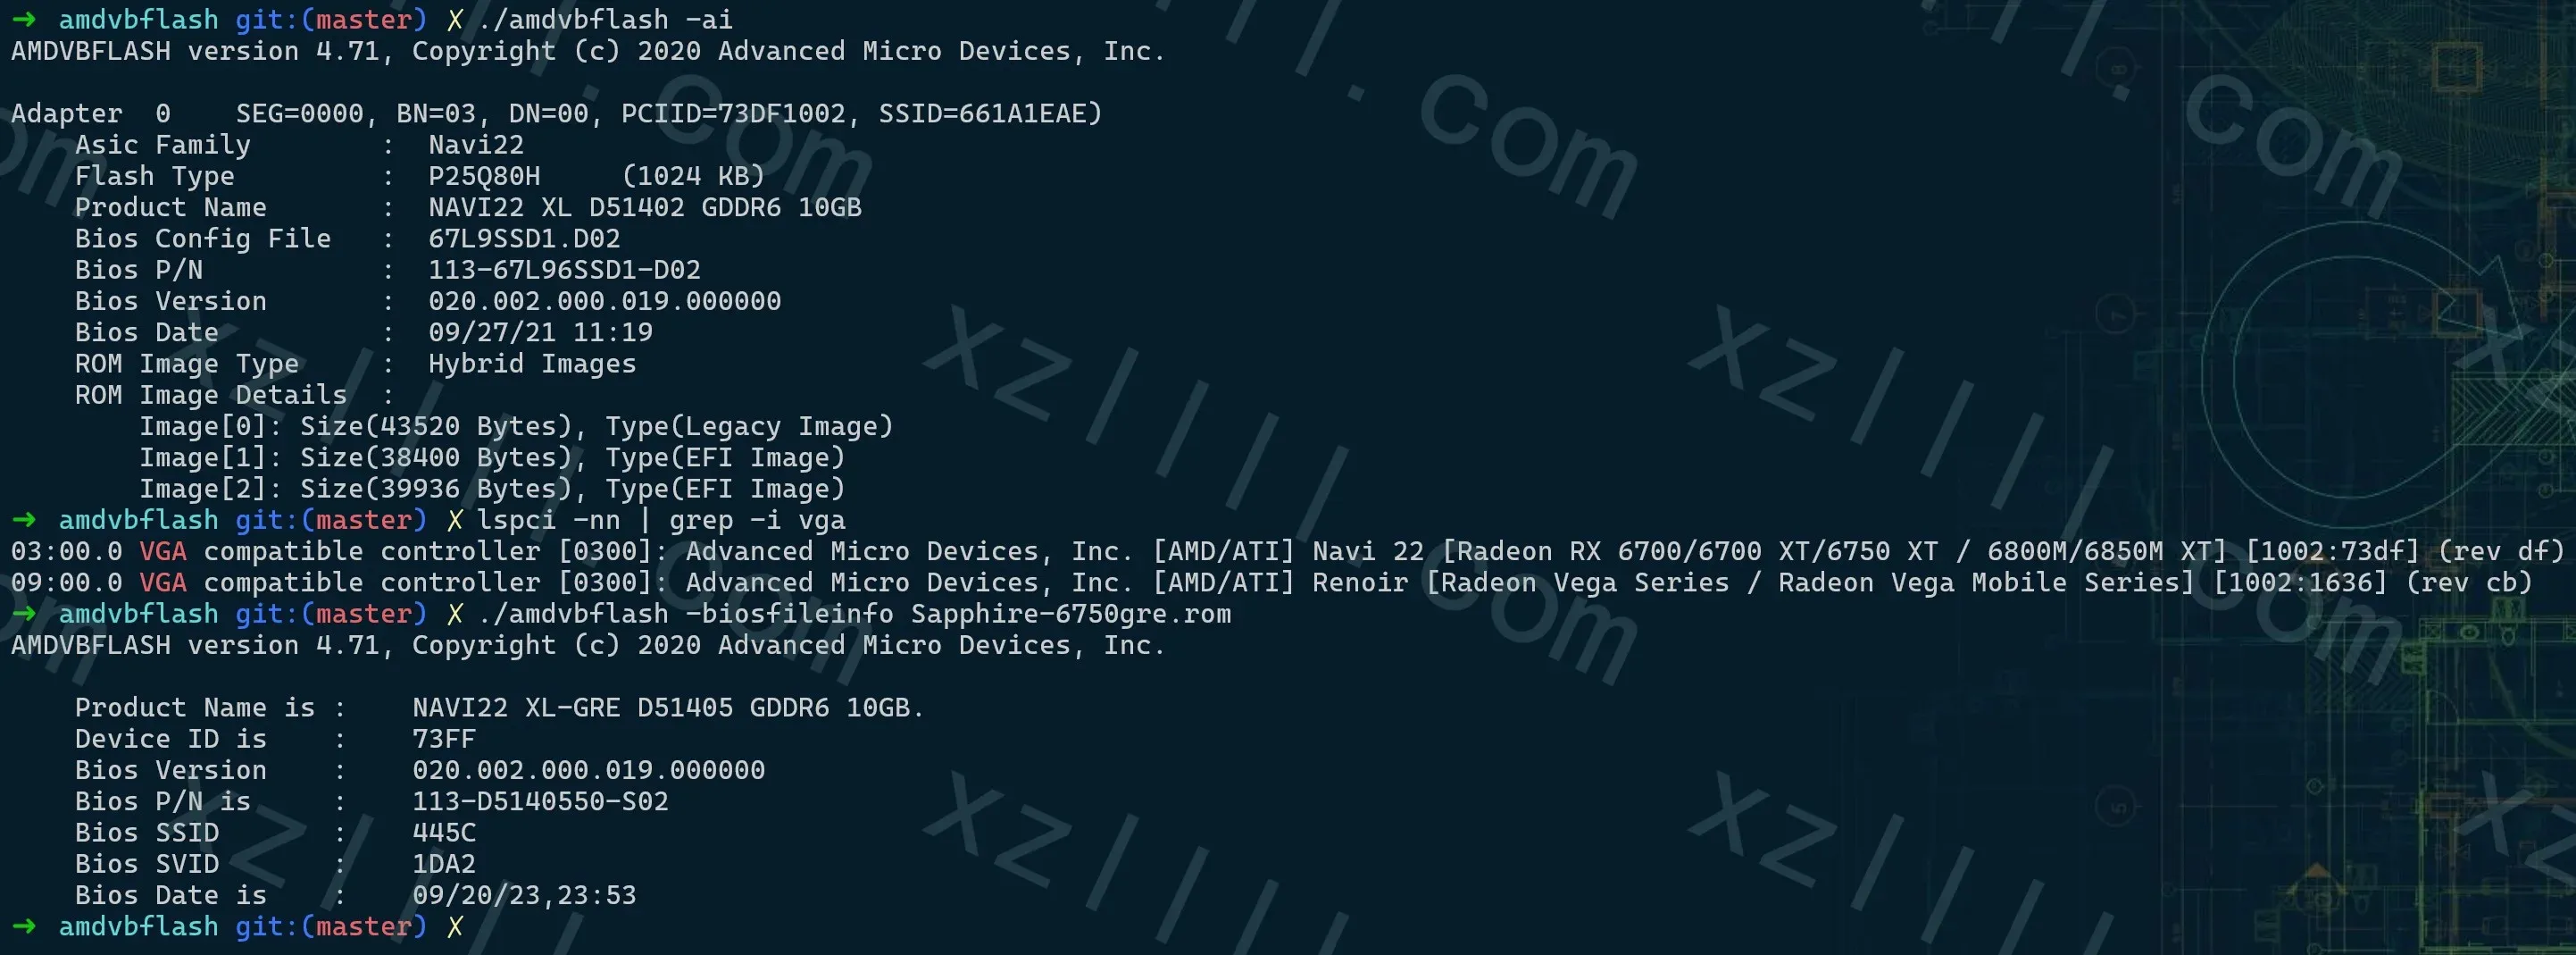The image size is (2576, 955).
Task: Click the PCIID=73DF1002 text
Action: pyautogui.click(x=733, y=113)
